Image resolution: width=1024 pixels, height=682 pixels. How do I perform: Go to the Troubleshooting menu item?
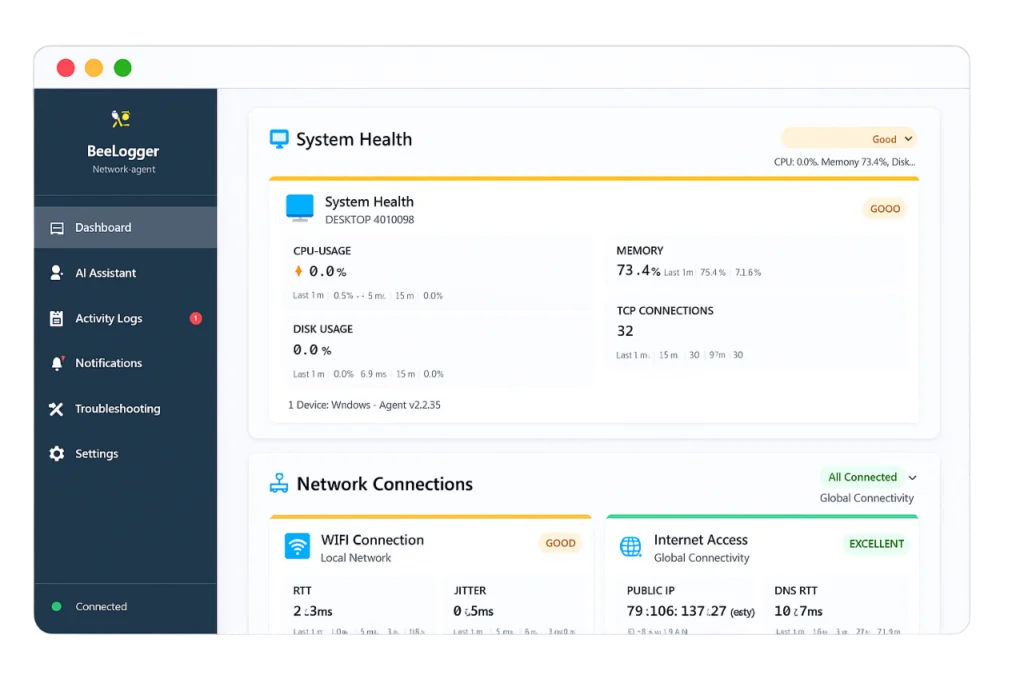click(x=117, y=409)
